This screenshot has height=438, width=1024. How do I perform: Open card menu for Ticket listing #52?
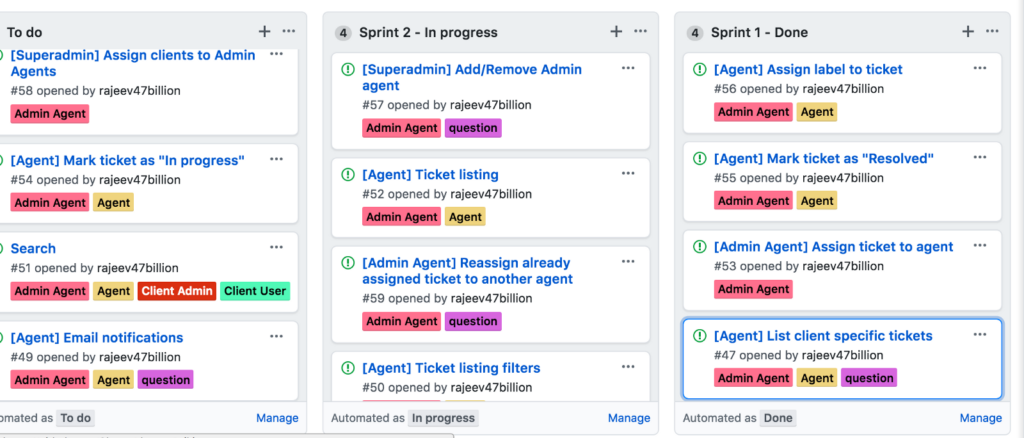(628, 173)
